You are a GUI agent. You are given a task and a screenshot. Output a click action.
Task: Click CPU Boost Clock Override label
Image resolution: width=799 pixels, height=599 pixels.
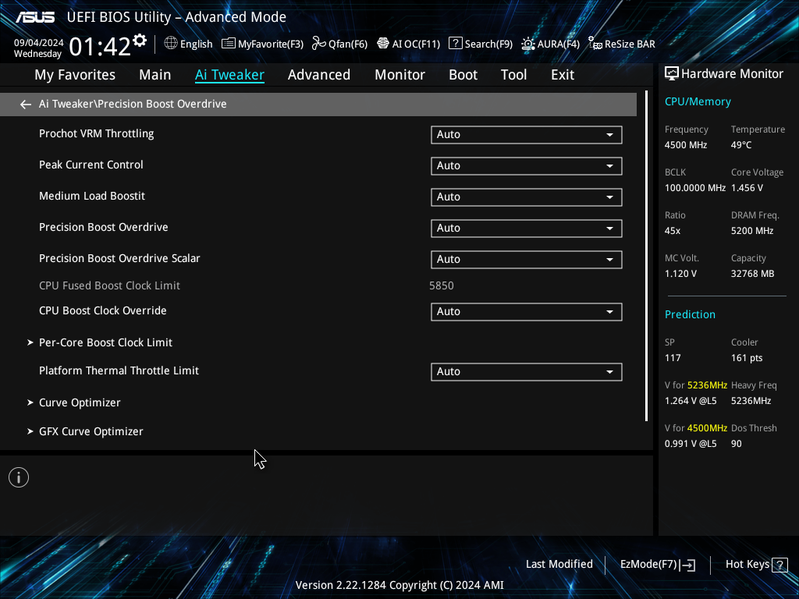tap(102, 311)
